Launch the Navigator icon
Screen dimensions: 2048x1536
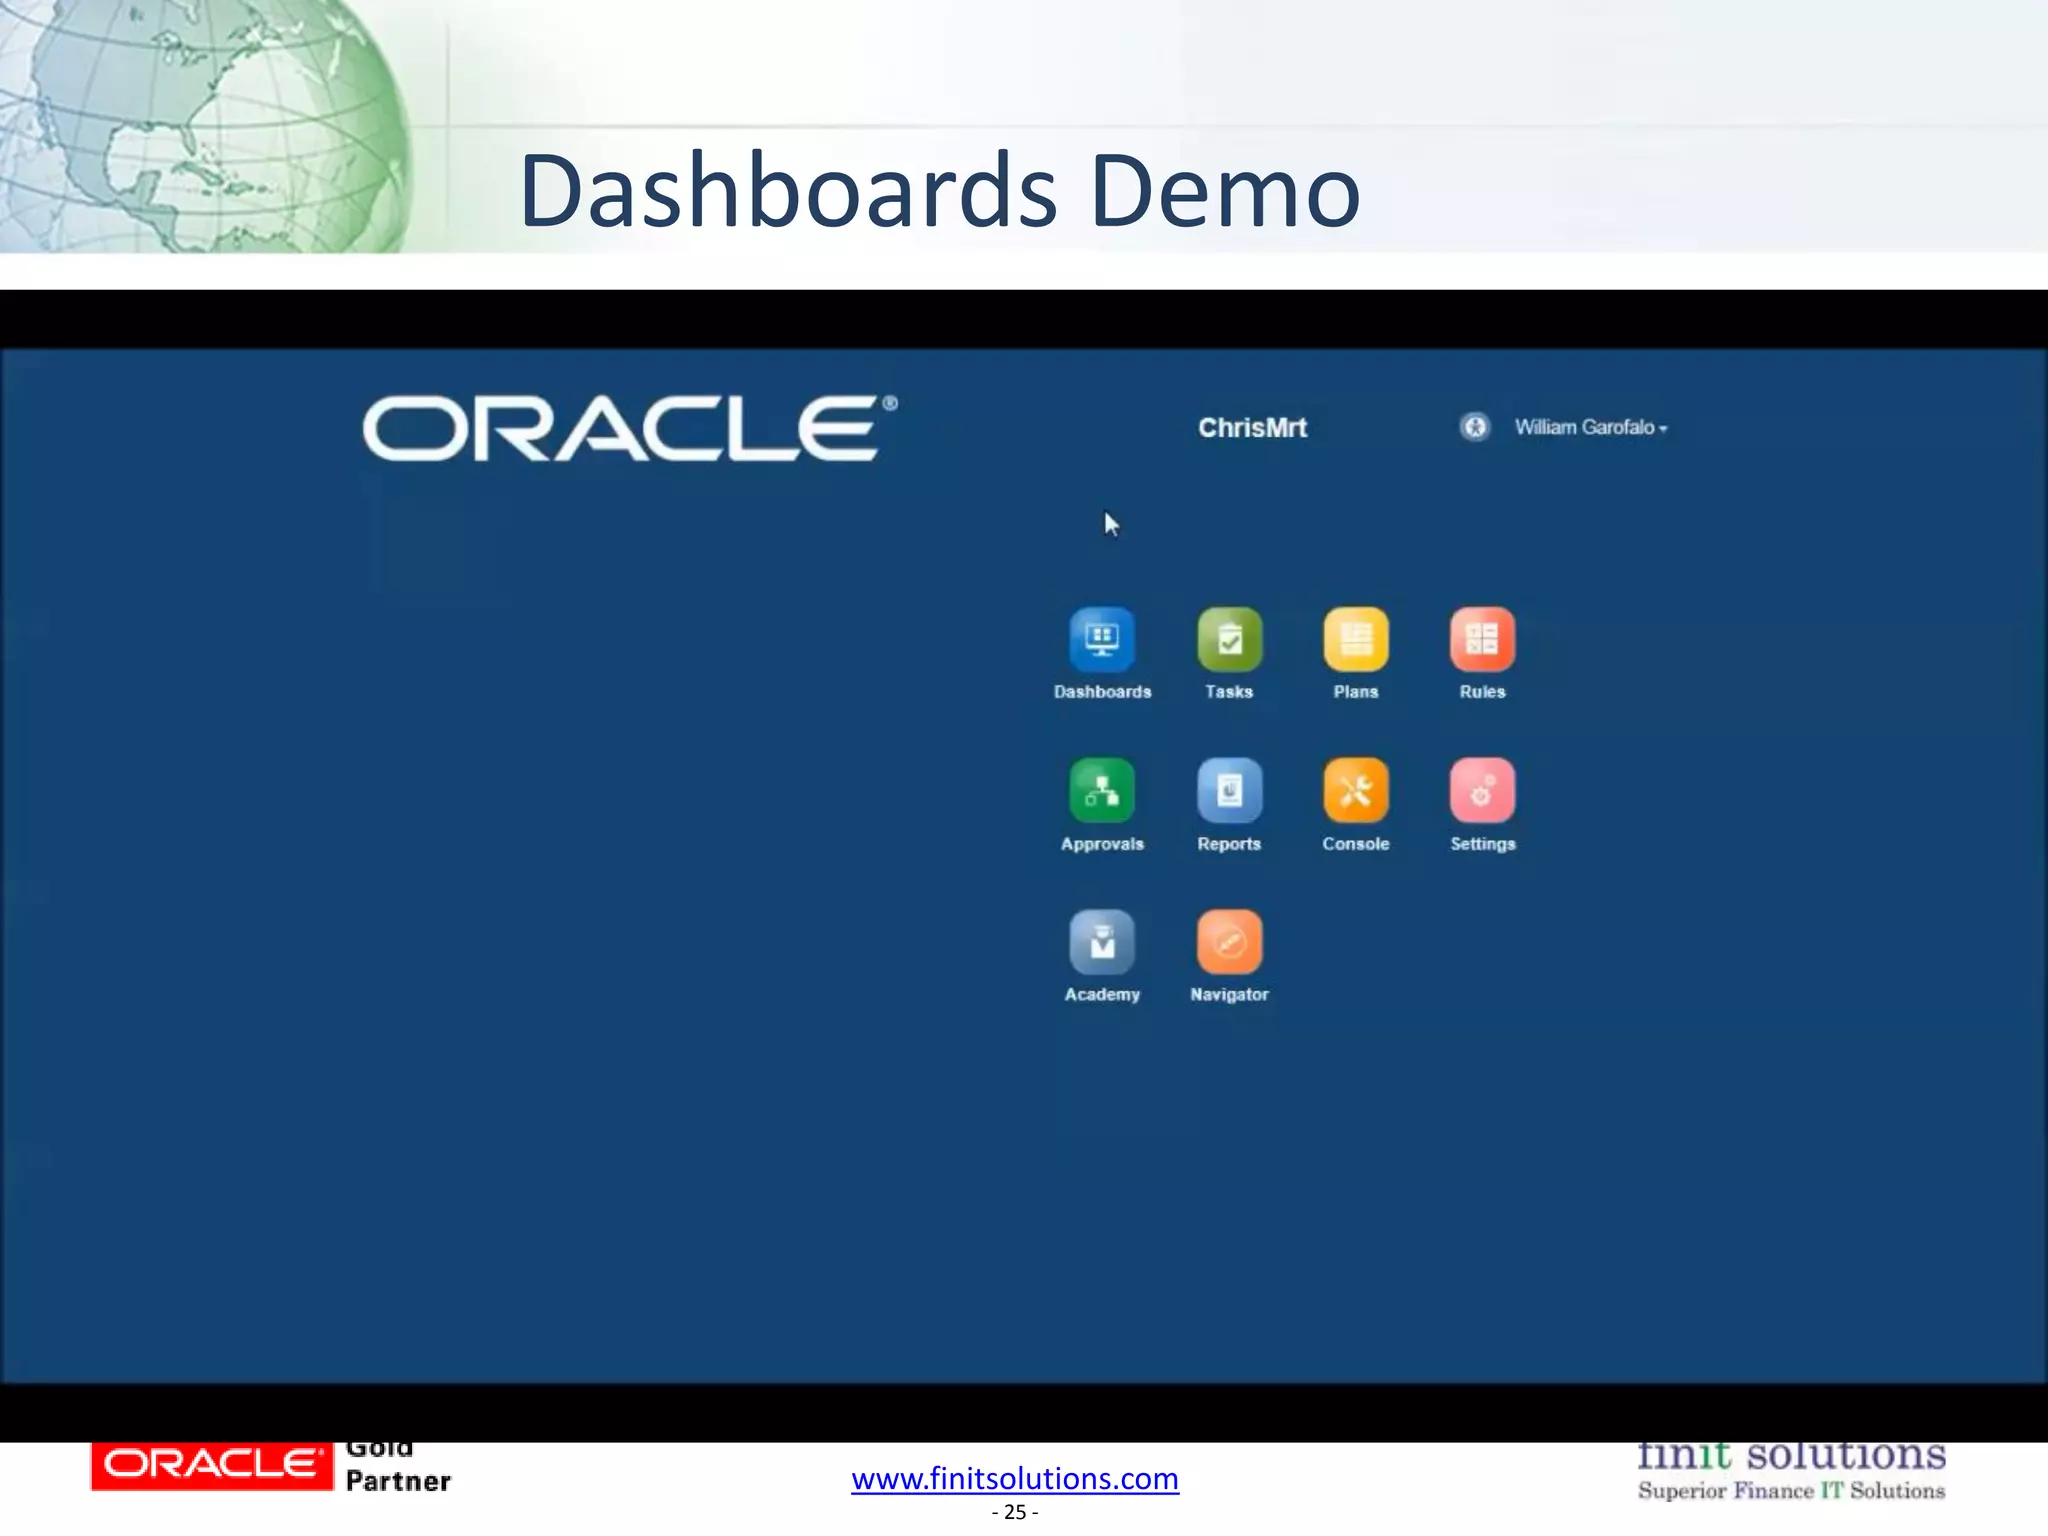point(1229,942)
